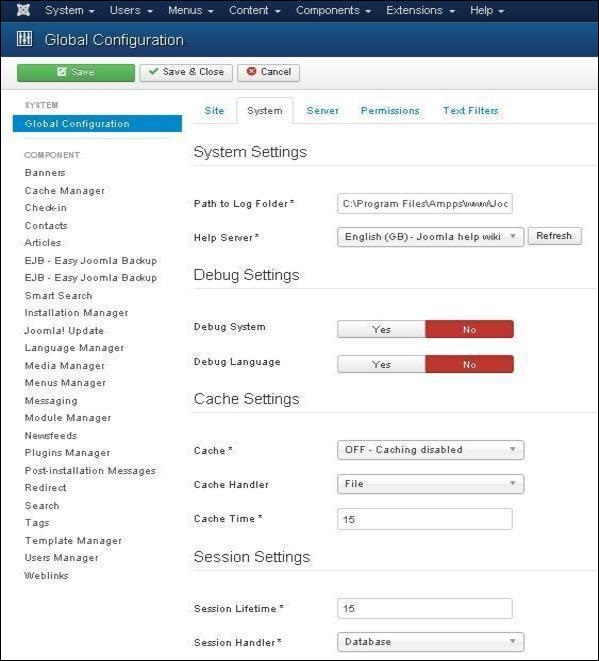Screen dimensions: 599x661
Task: Select the System tab
Action: pos(265,111)
